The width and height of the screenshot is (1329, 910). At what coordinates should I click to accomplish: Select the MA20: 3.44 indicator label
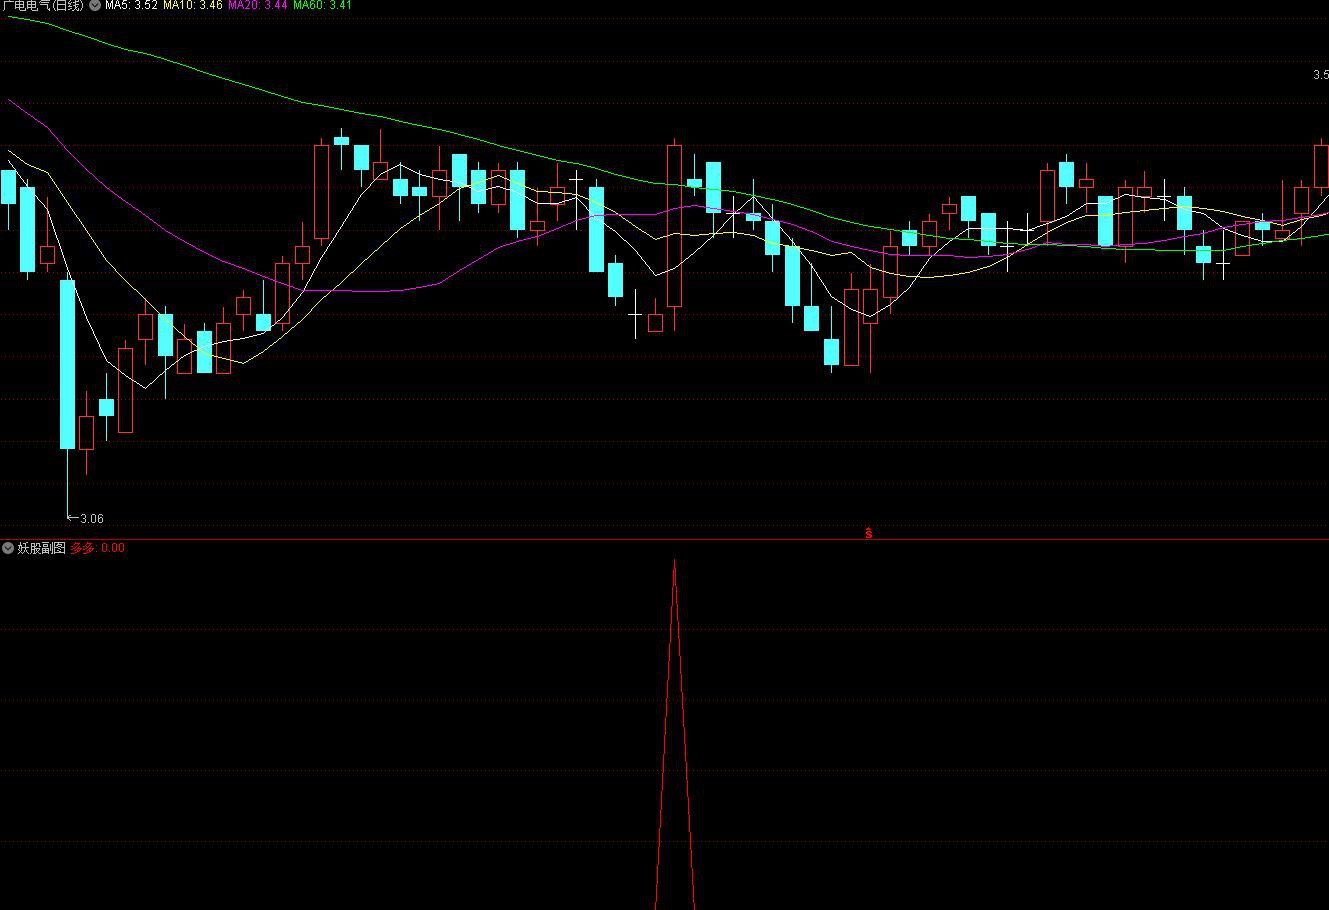[x=258, y=5]
